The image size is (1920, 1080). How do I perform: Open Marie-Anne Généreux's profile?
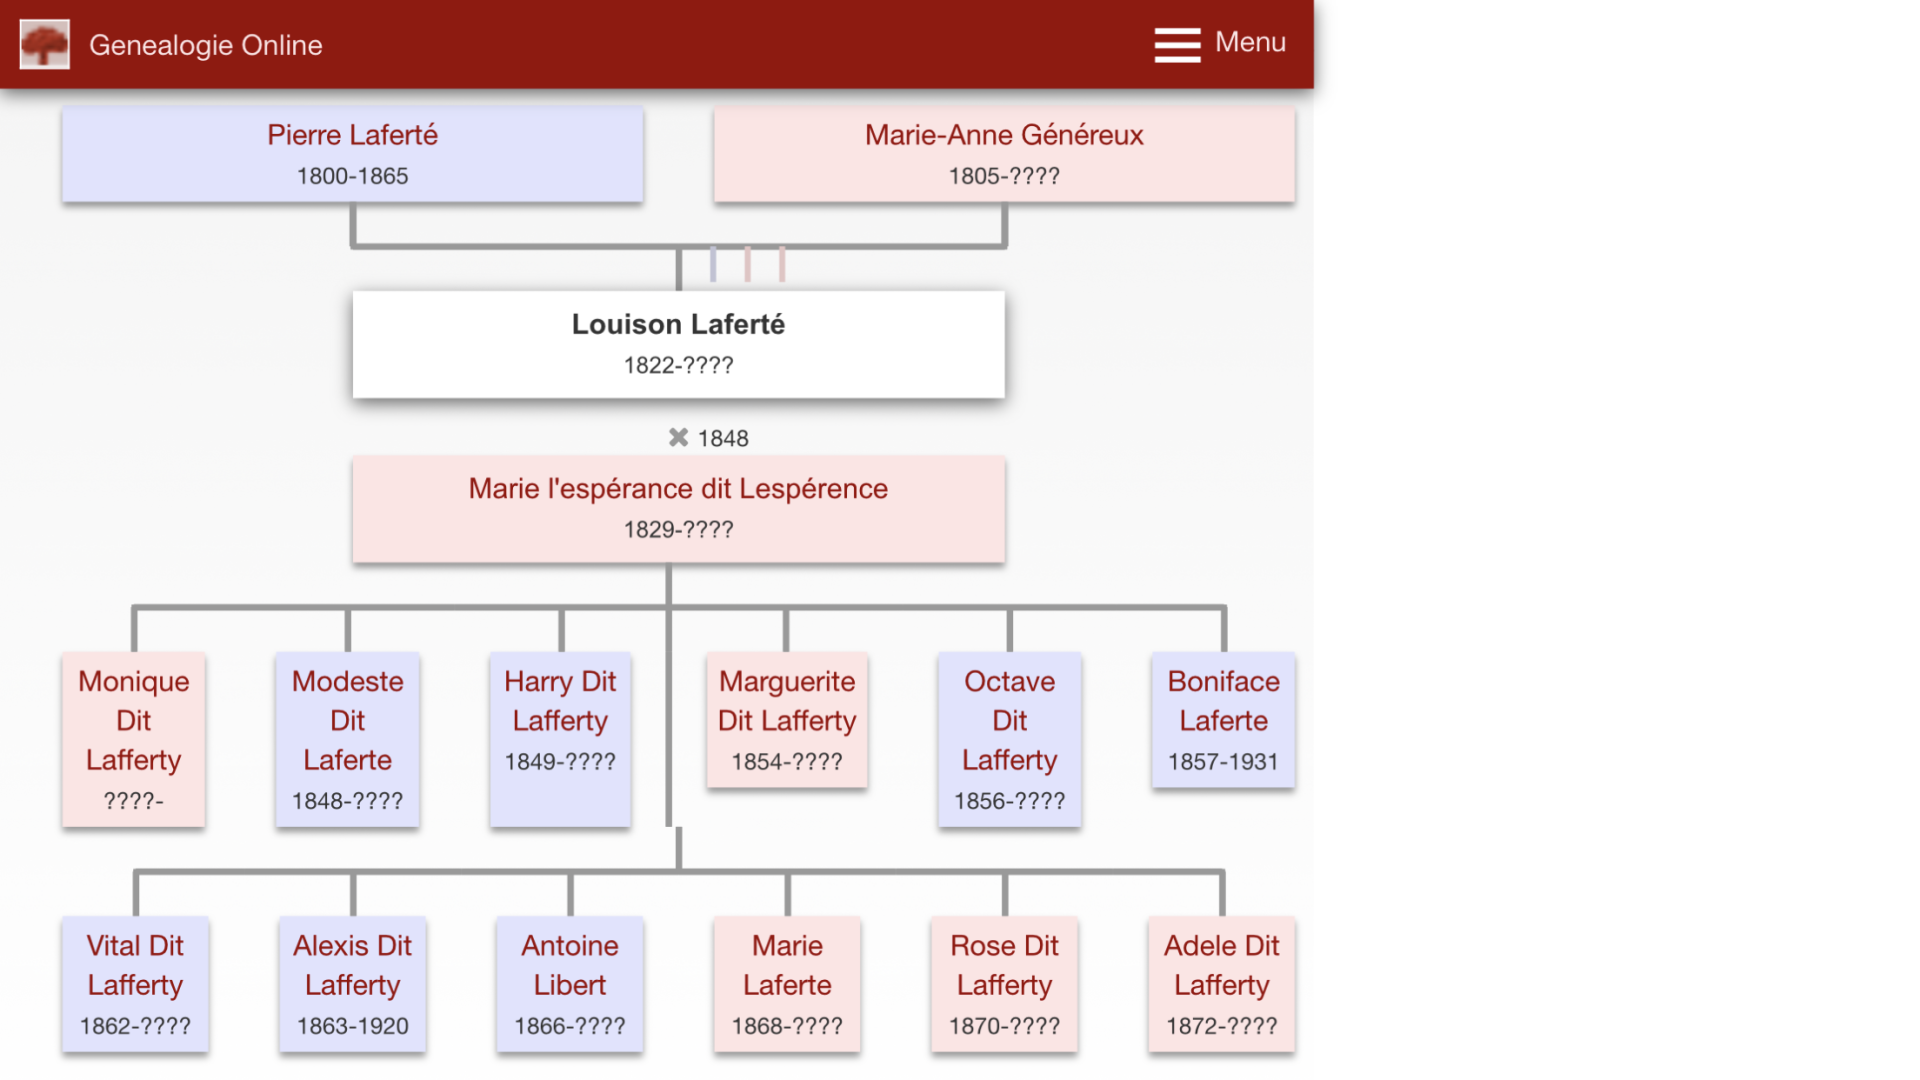(x=1004, y=154)
